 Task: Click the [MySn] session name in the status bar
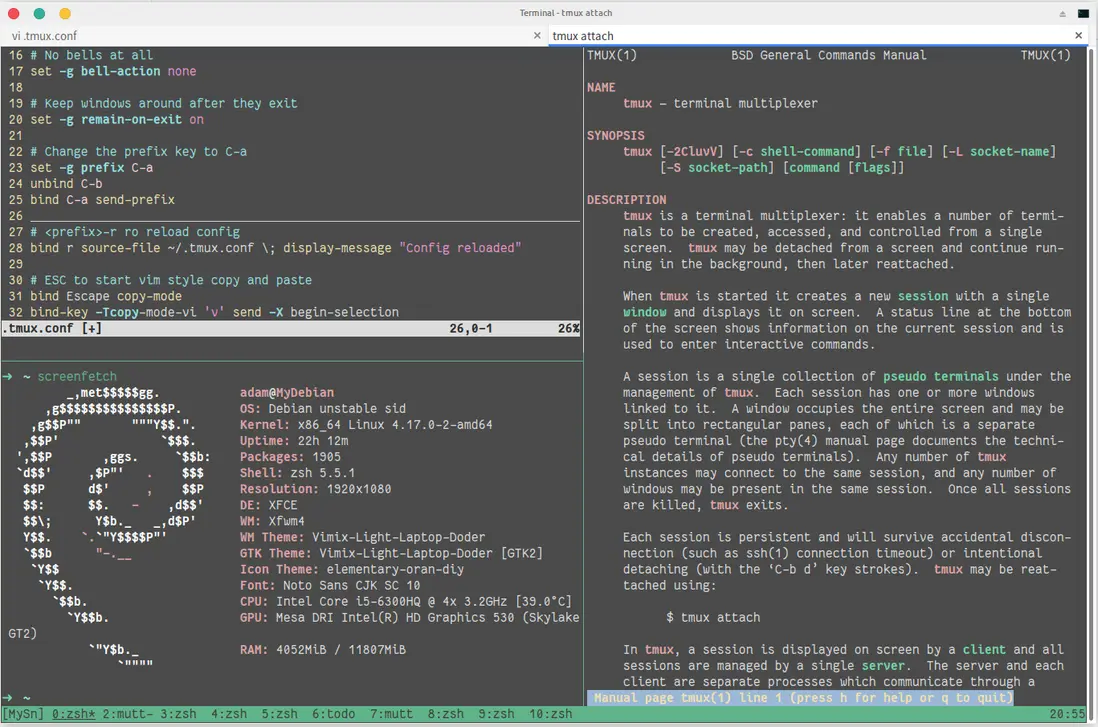point(23,714)
